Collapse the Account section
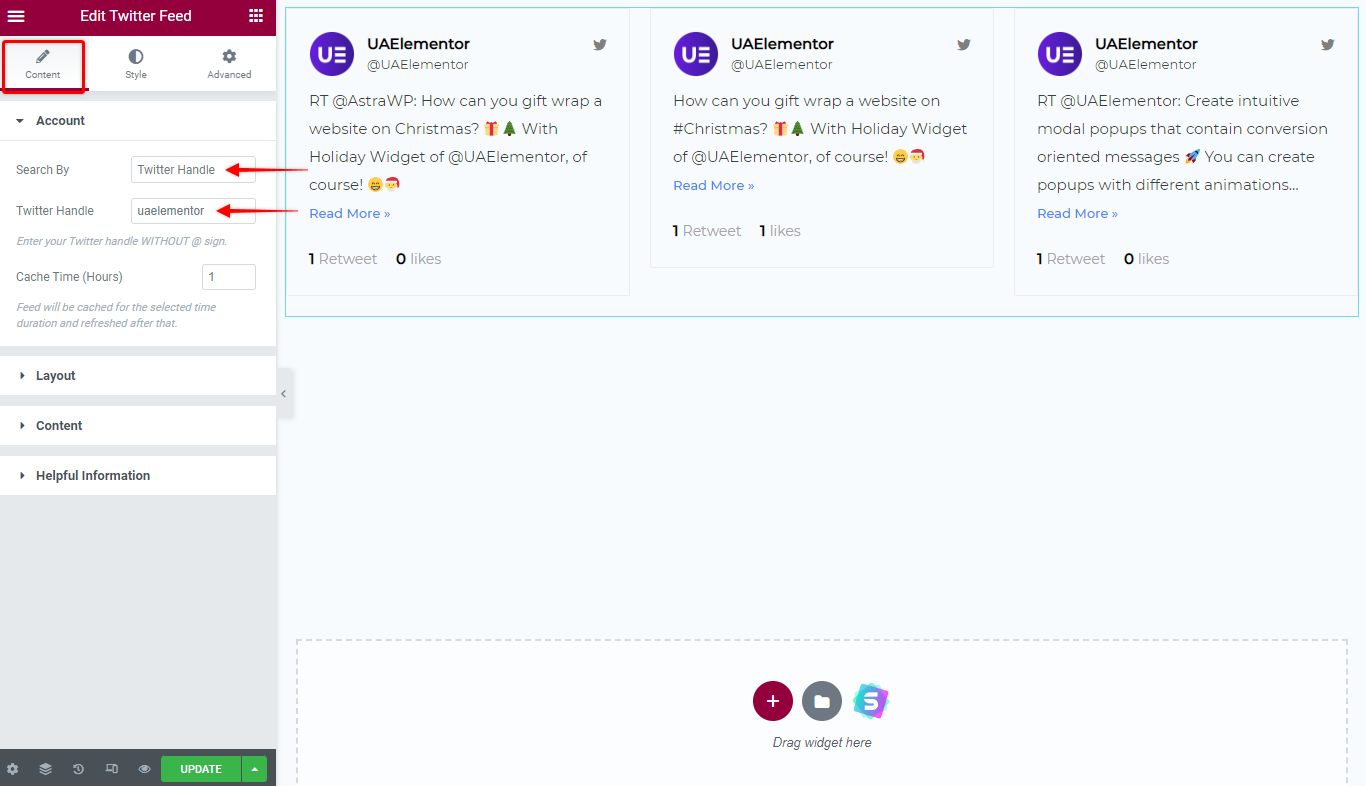 [x=138, y=121]
